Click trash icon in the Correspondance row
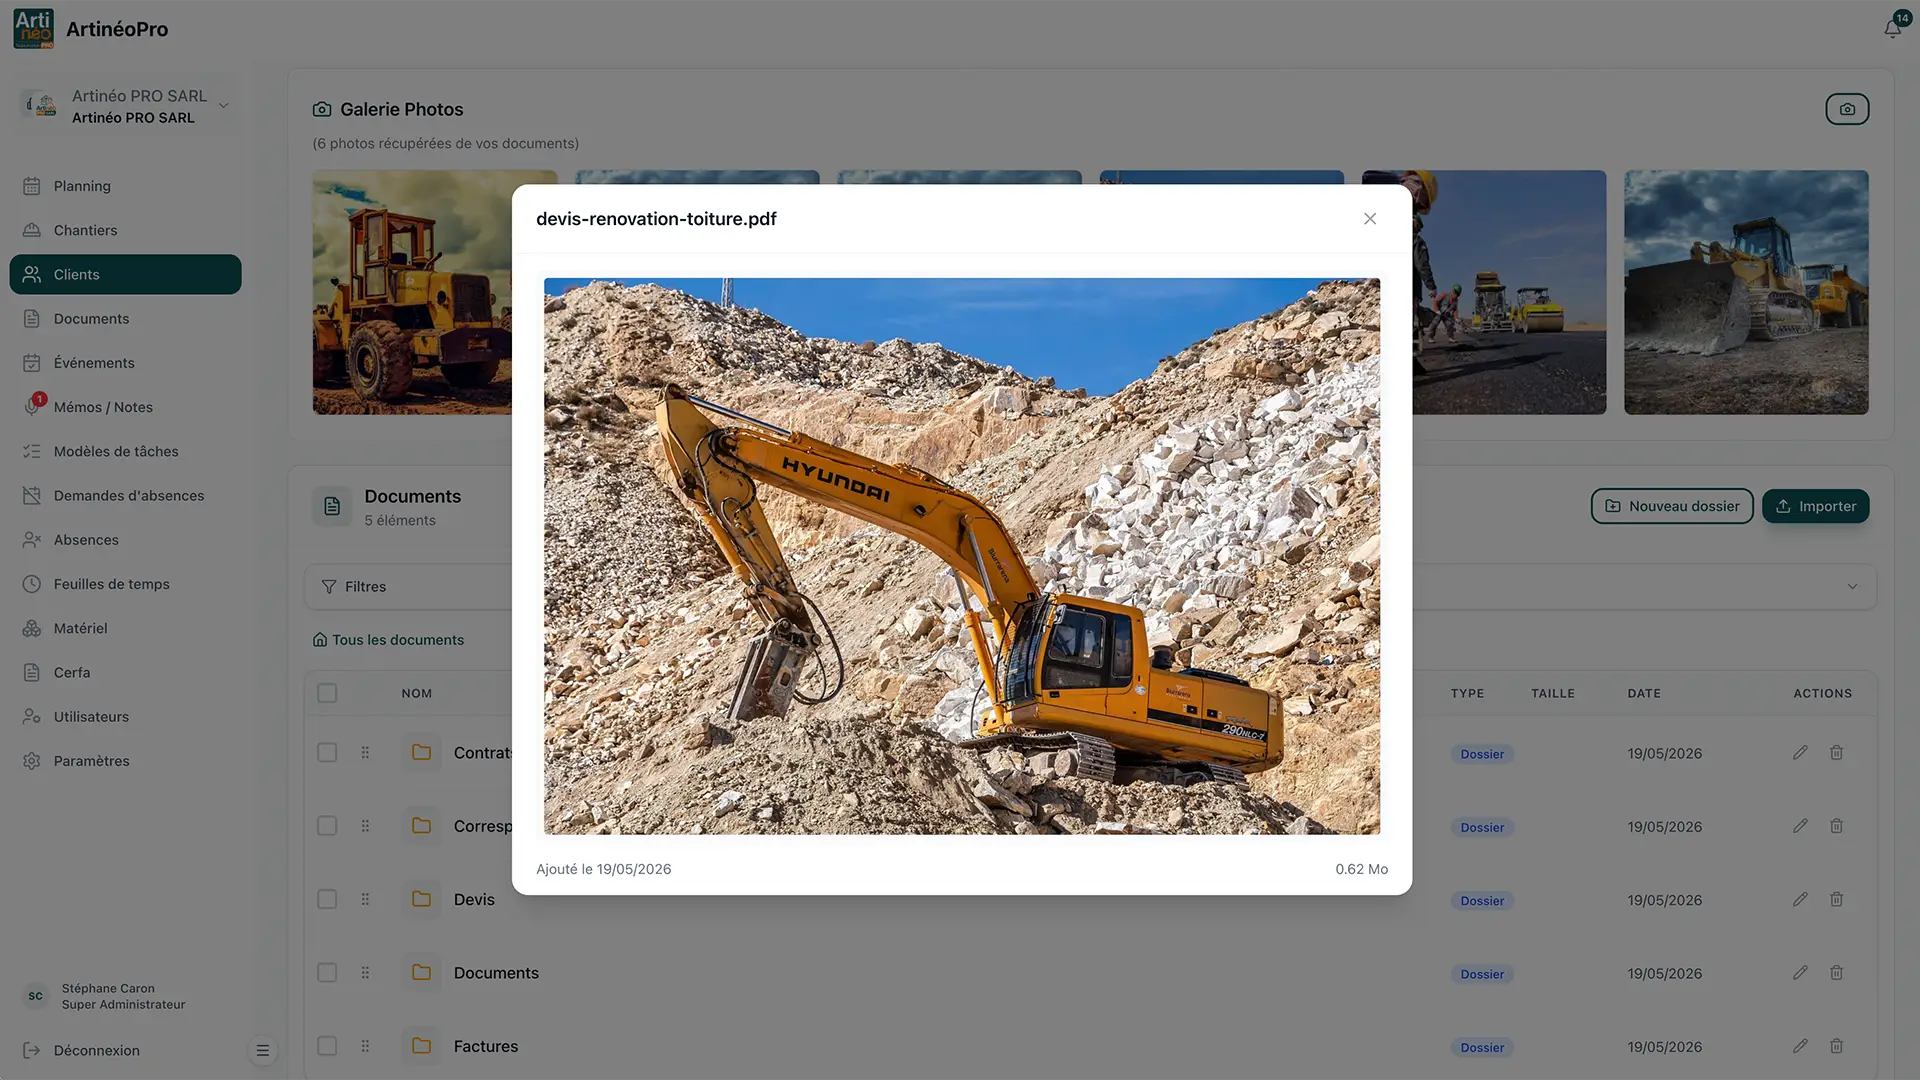The image size is (1920, 1080). [x=1837, y=826]
